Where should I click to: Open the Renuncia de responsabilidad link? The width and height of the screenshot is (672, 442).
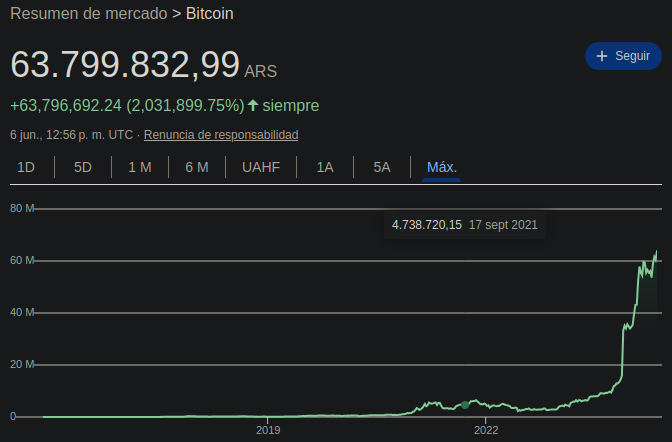pyautogui.click(x=221, y=135)
